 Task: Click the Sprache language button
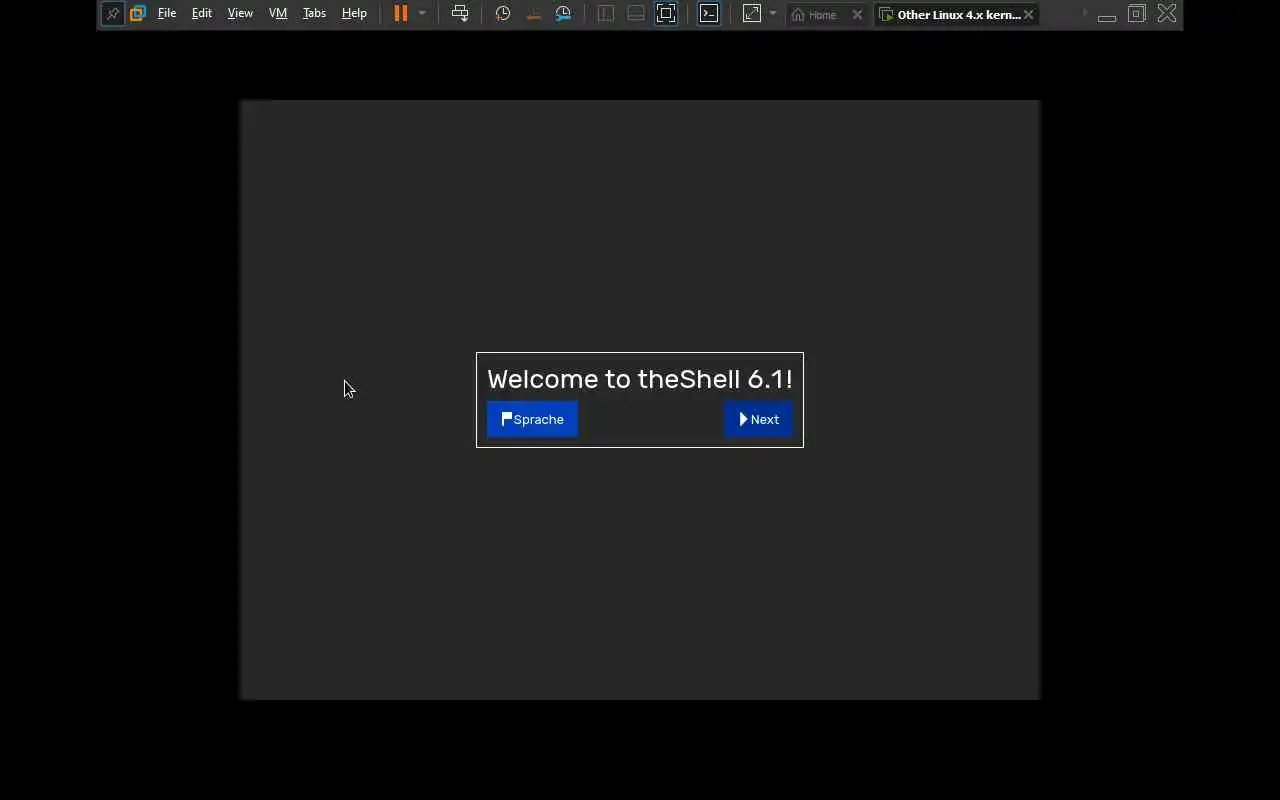(532, 419)
